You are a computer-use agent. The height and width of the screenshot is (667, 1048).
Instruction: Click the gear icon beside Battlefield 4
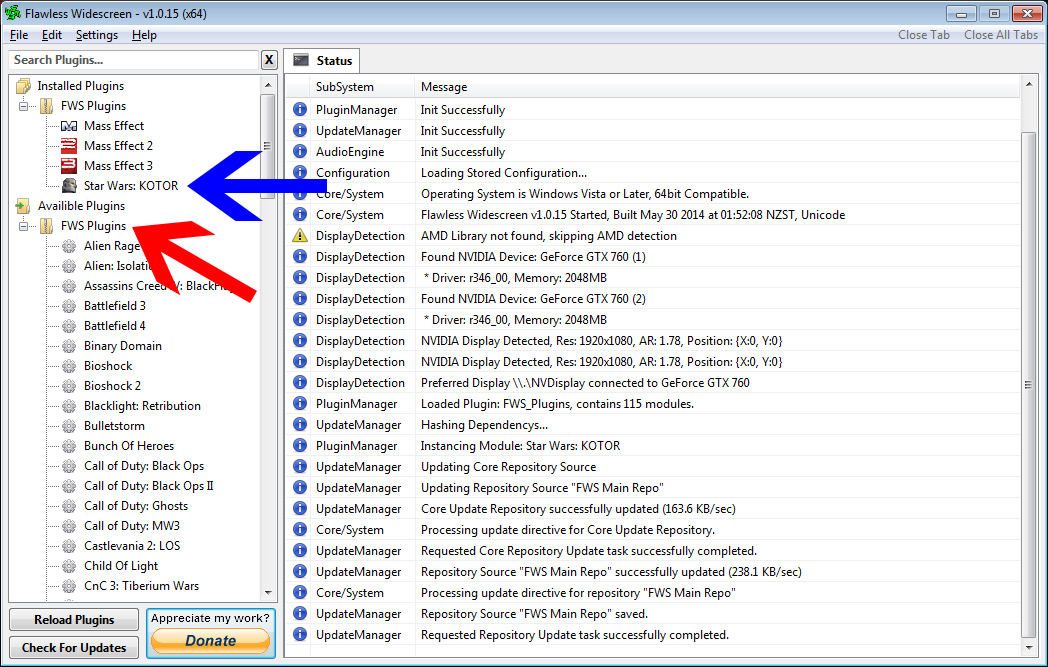pos(69,326)
